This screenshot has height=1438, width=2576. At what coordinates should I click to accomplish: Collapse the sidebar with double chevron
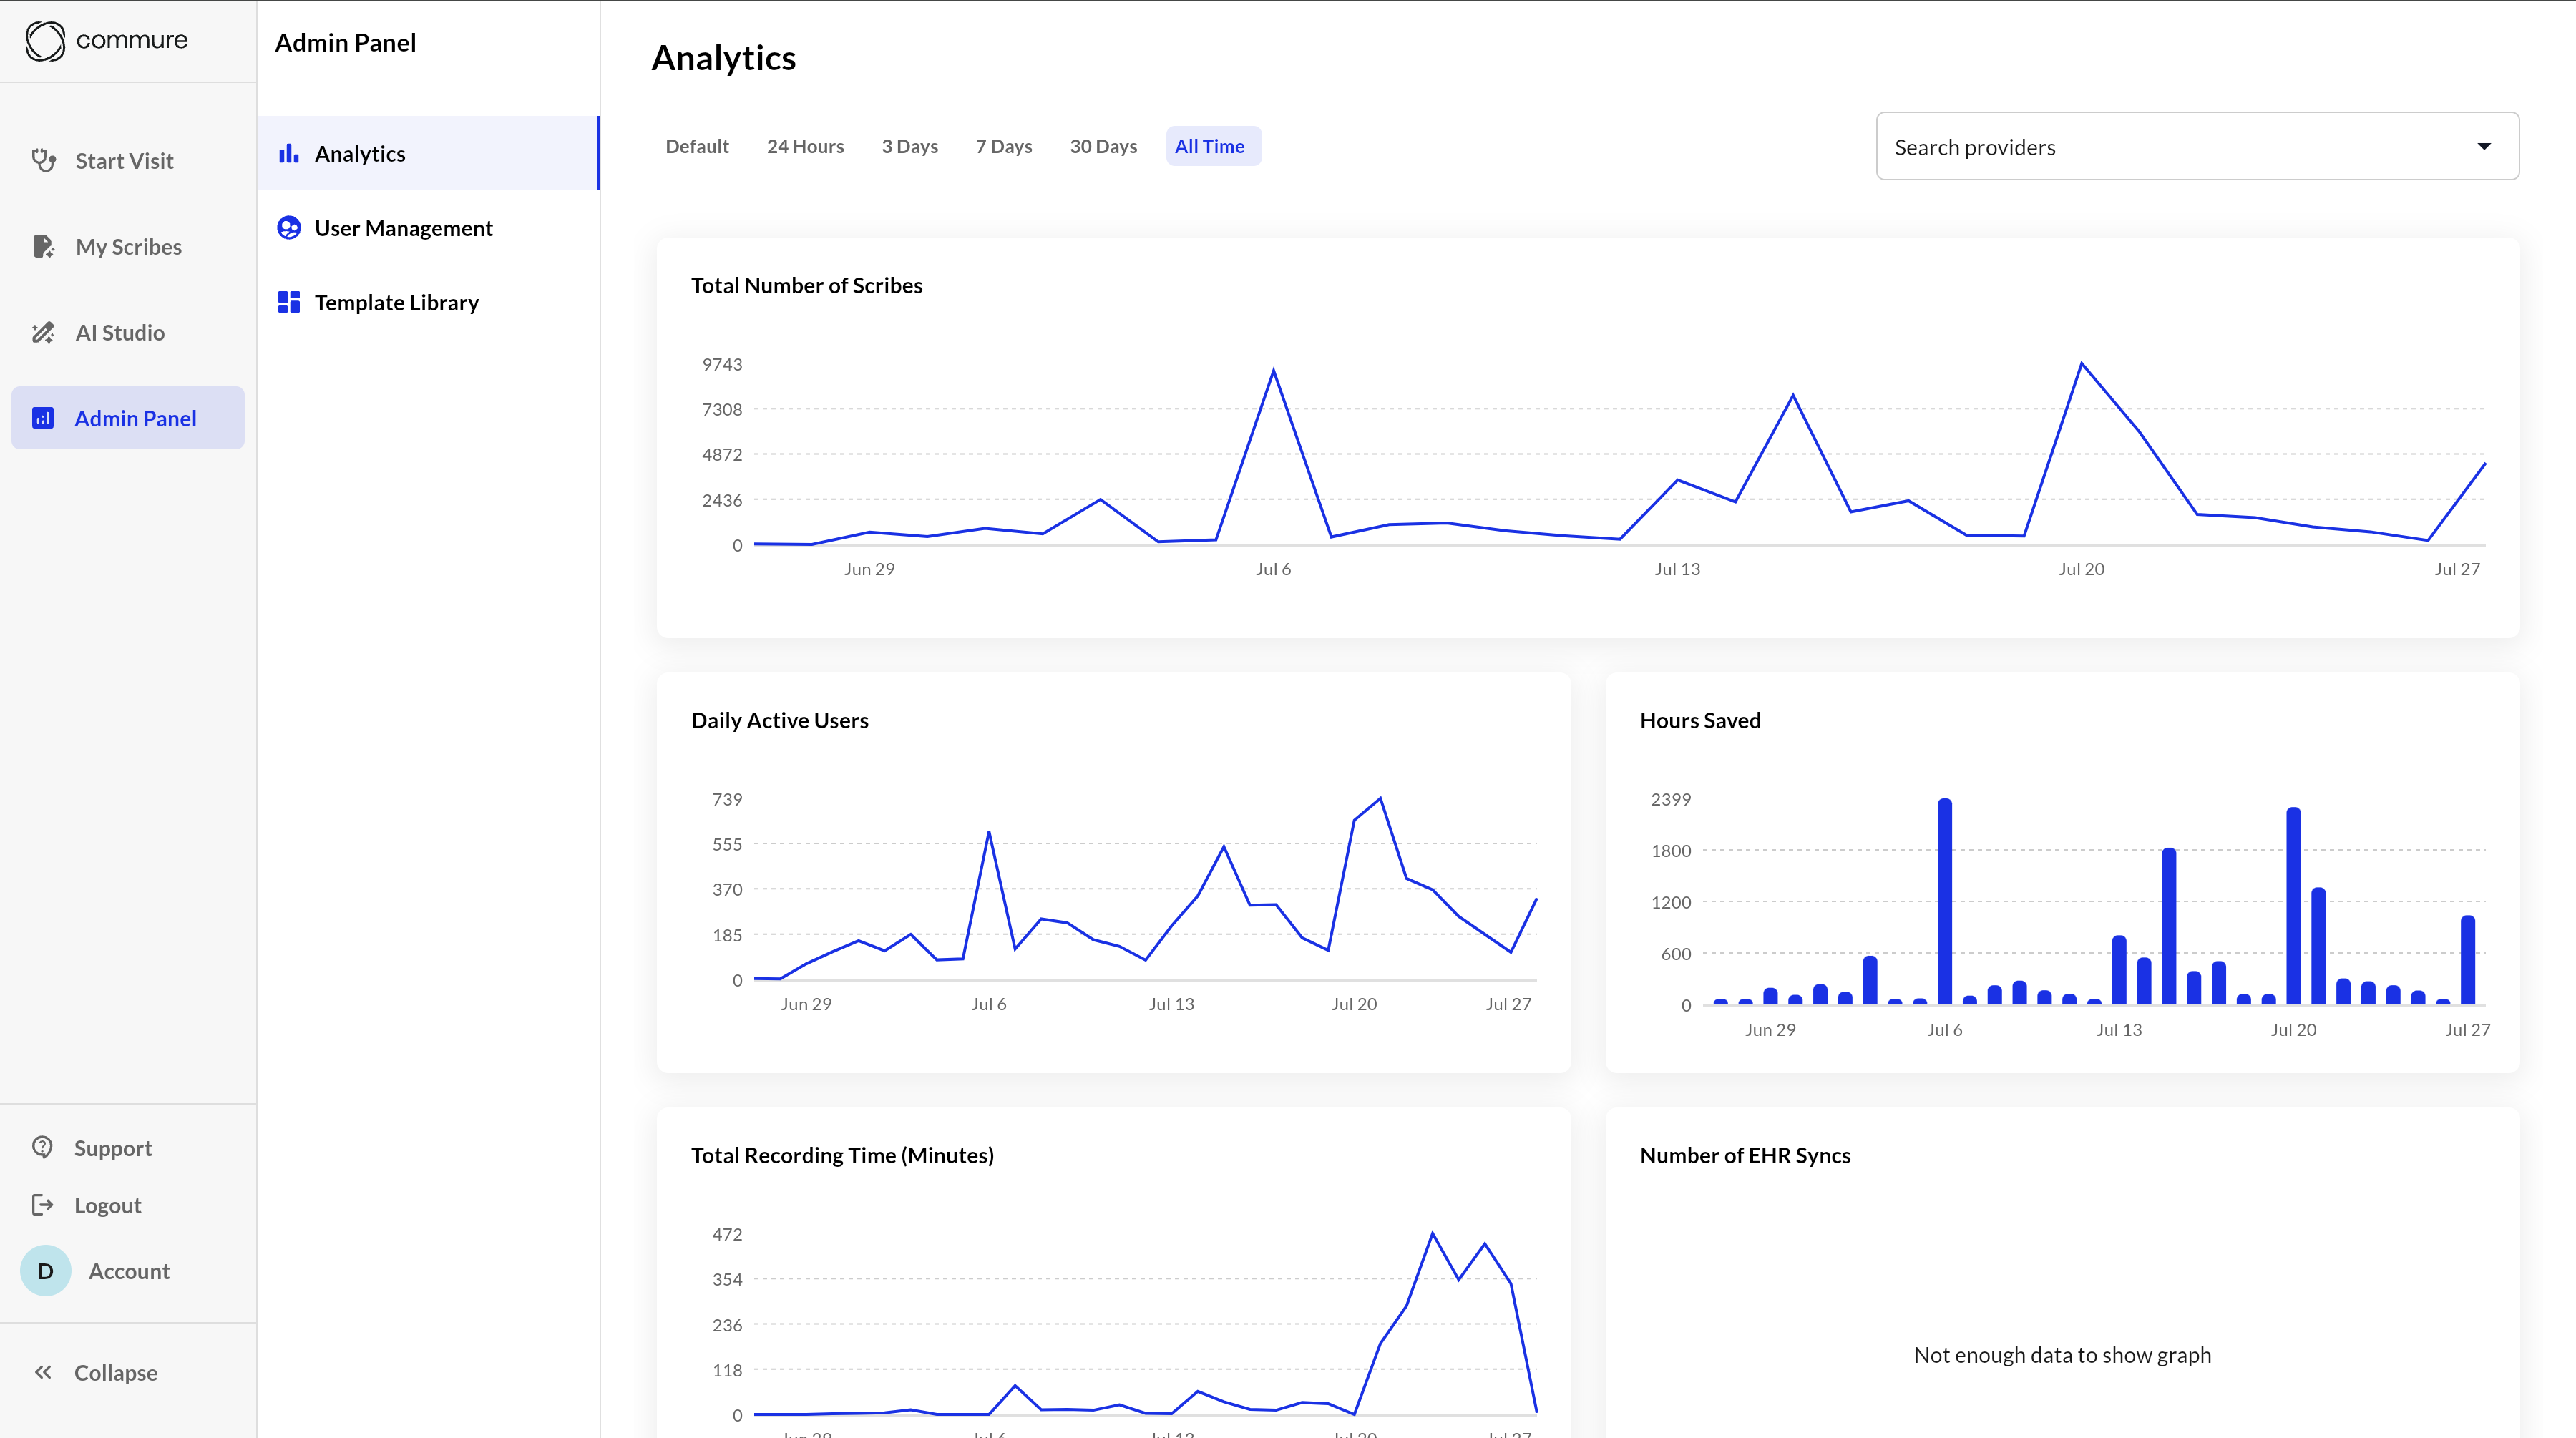coord(43,1372)
